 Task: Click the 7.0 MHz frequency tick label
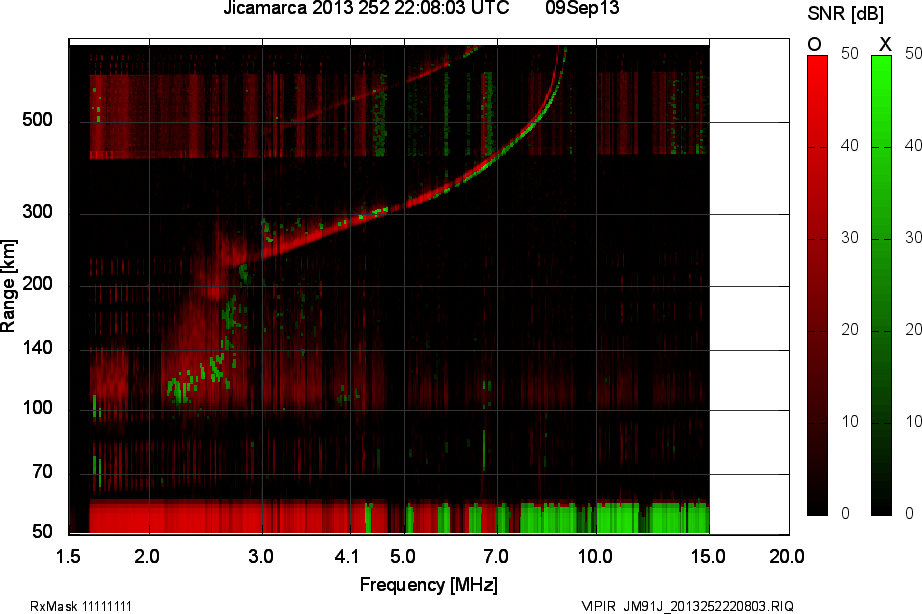coord(496,556)
